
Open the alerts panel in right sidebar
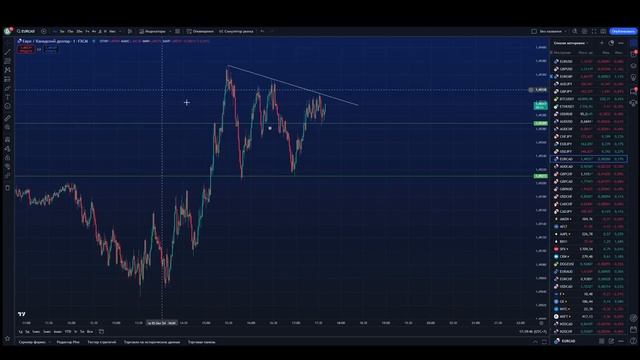[x=633, y=54]
